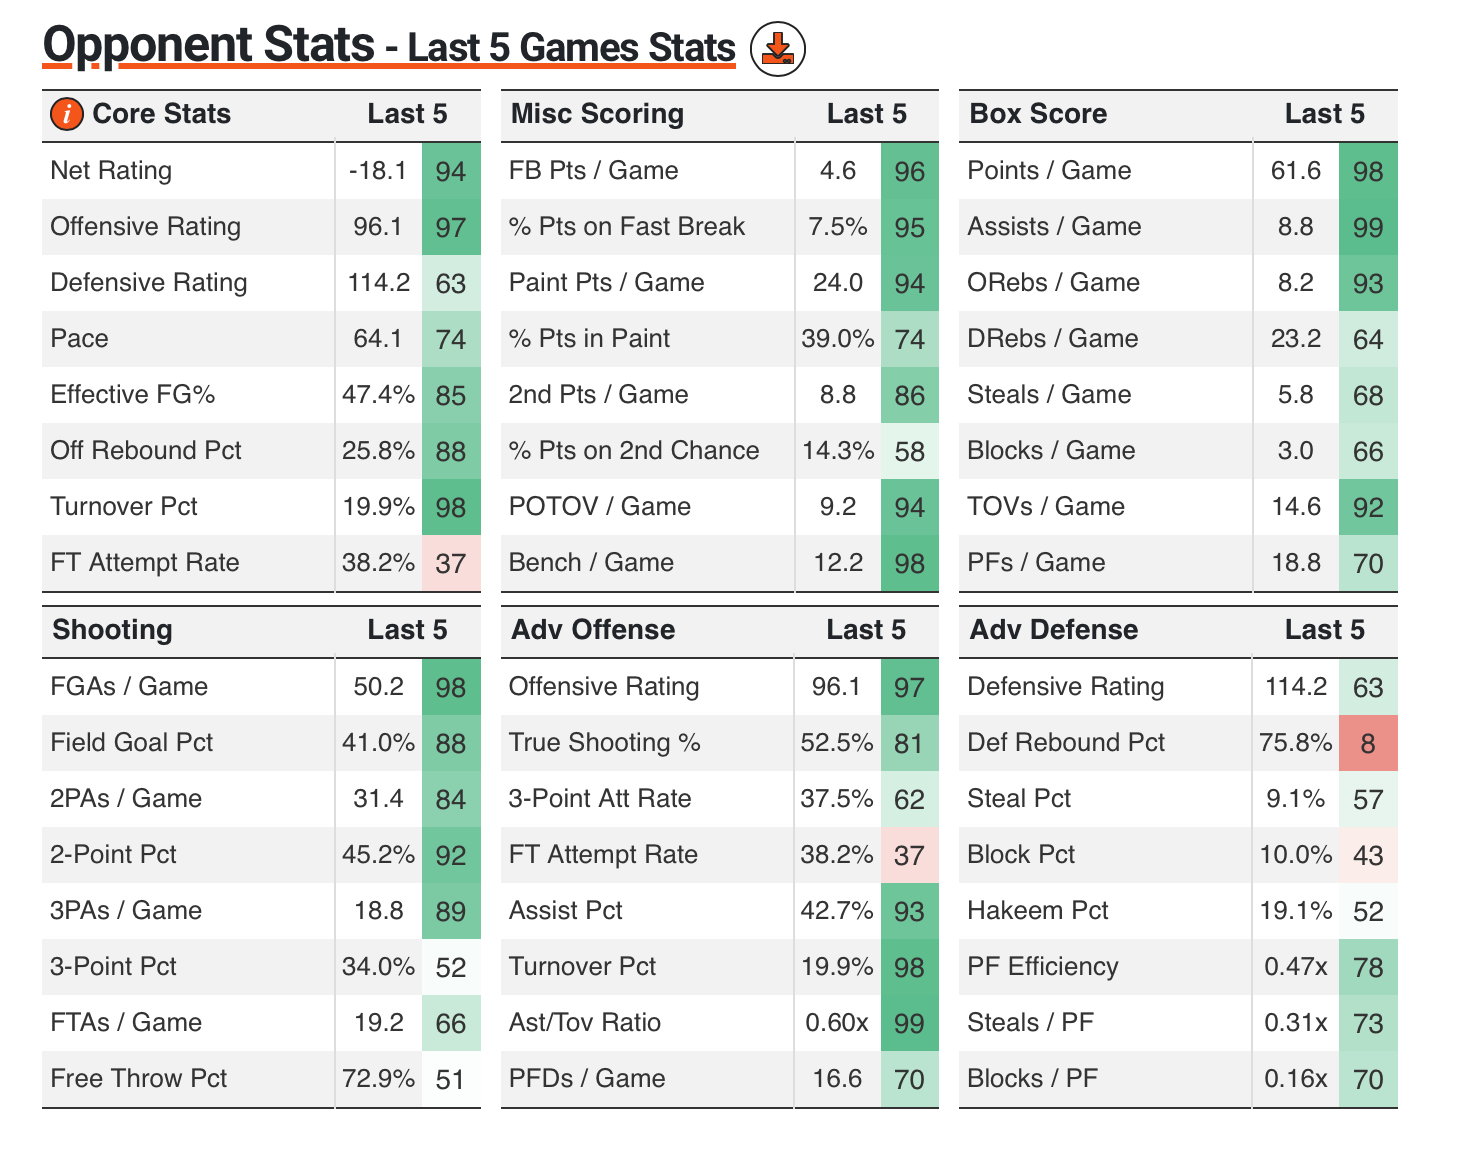Screen dimensions: 1458x1162
Task: Click the Points / Game value 61.6
Action: pyautogui.click(x=1295, y=171)
